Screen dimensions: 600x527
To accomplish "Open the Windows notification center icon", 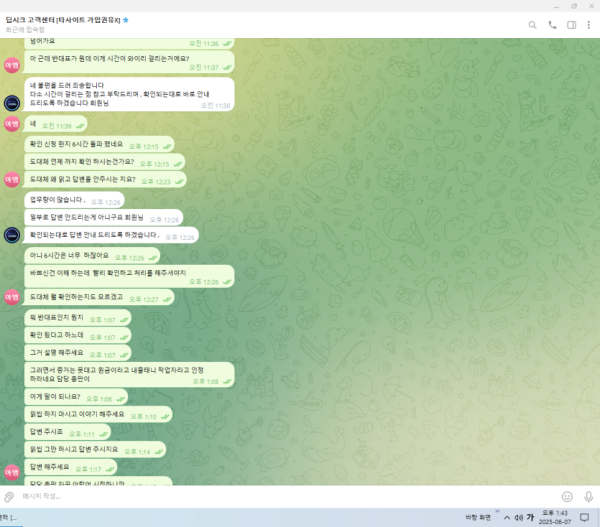I will [x=584, y=518].
